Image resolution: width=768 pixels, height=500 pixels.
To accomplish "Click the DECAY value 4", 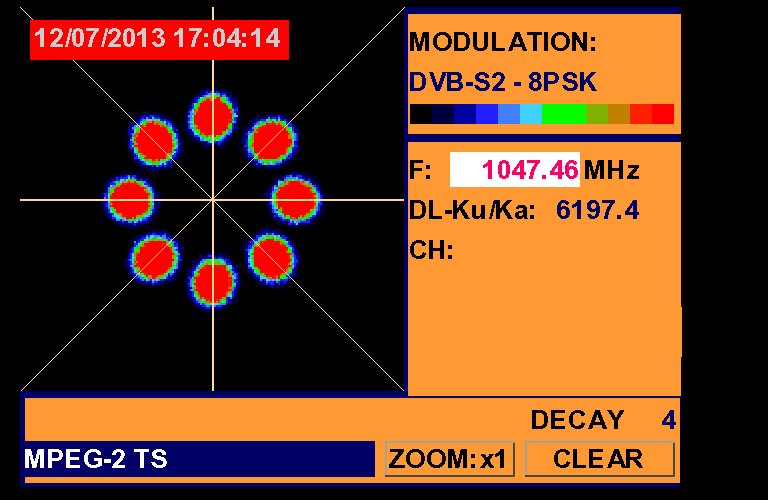I will click(668, 420).
